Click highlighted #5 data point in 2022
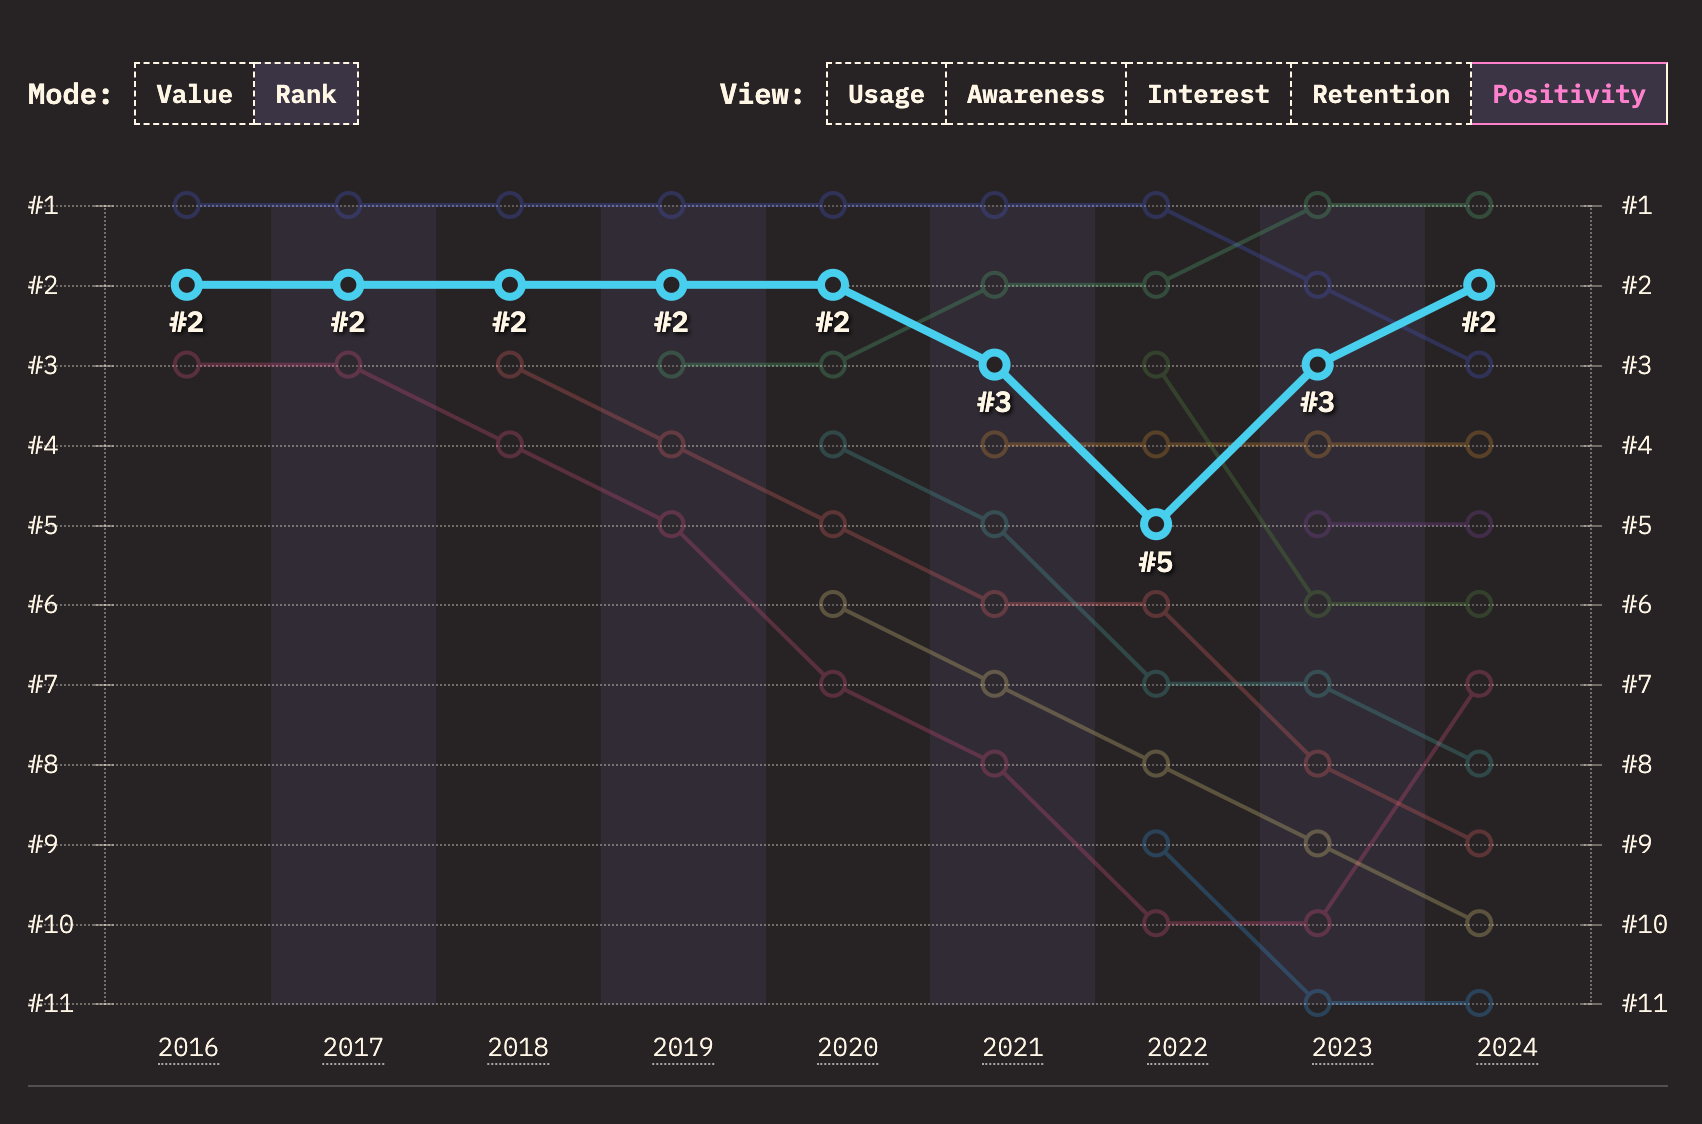This screenshot has height=1124, width=1702. point(1156,524)
